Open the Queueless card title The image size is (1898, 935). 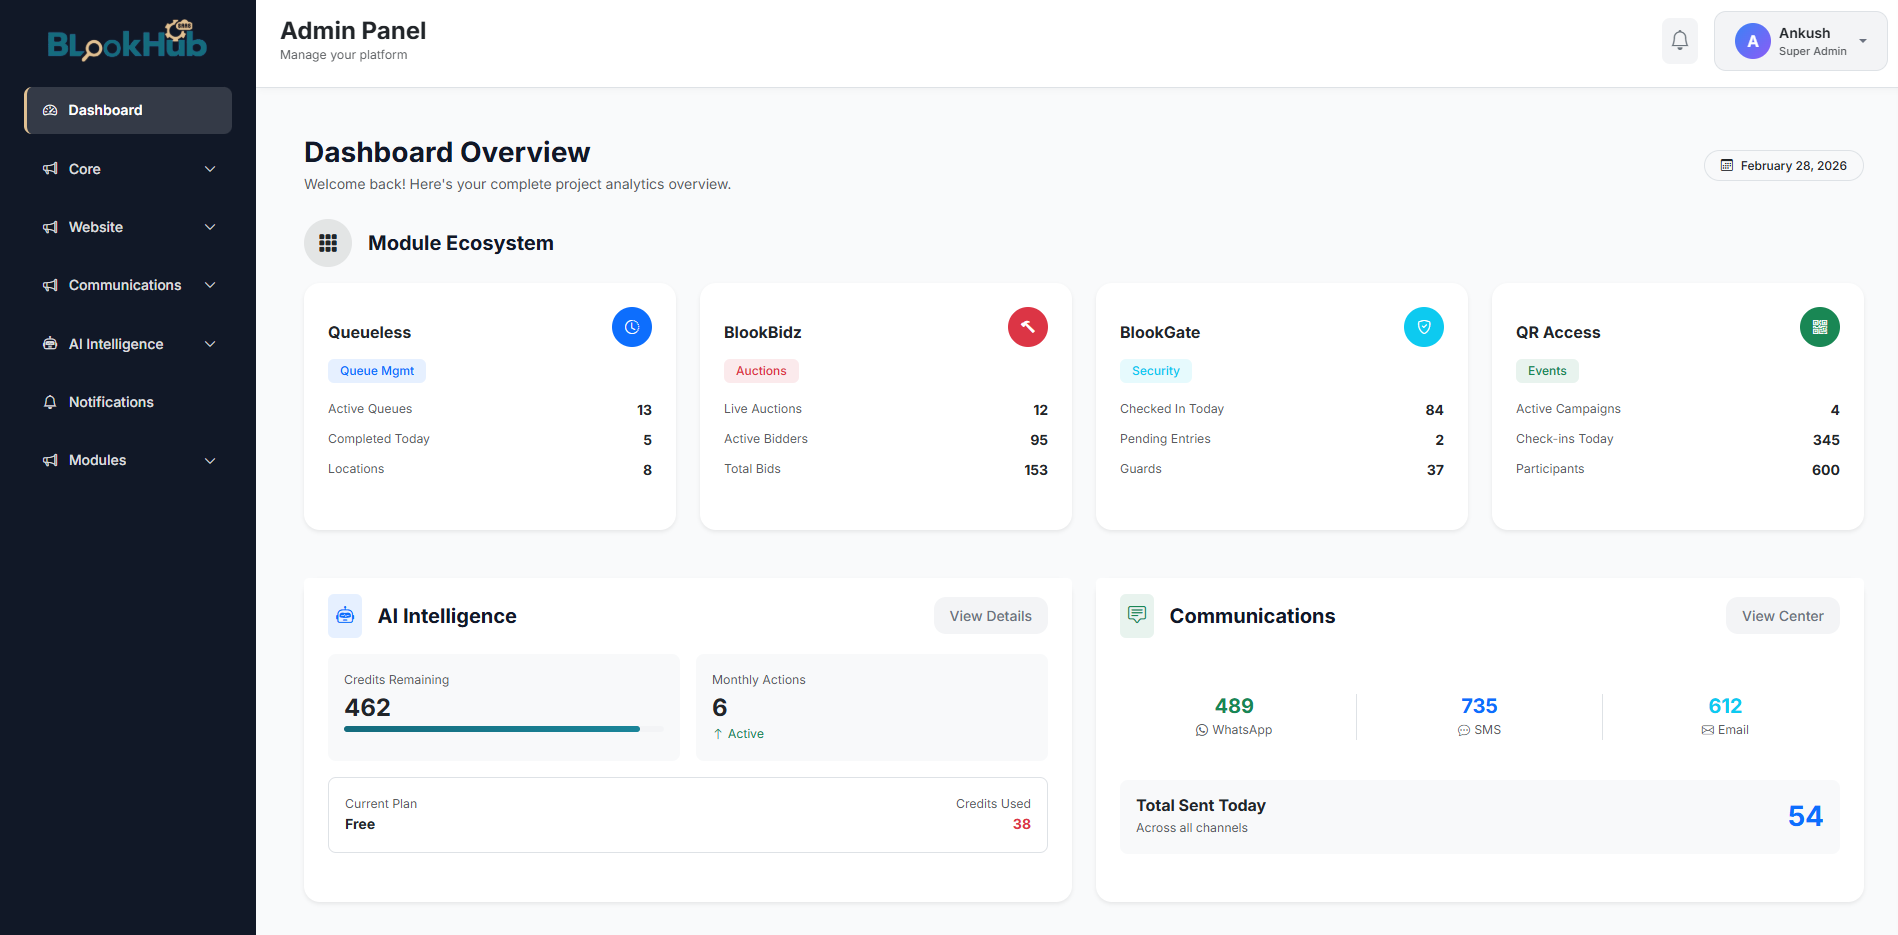click(x=369, y=332)
